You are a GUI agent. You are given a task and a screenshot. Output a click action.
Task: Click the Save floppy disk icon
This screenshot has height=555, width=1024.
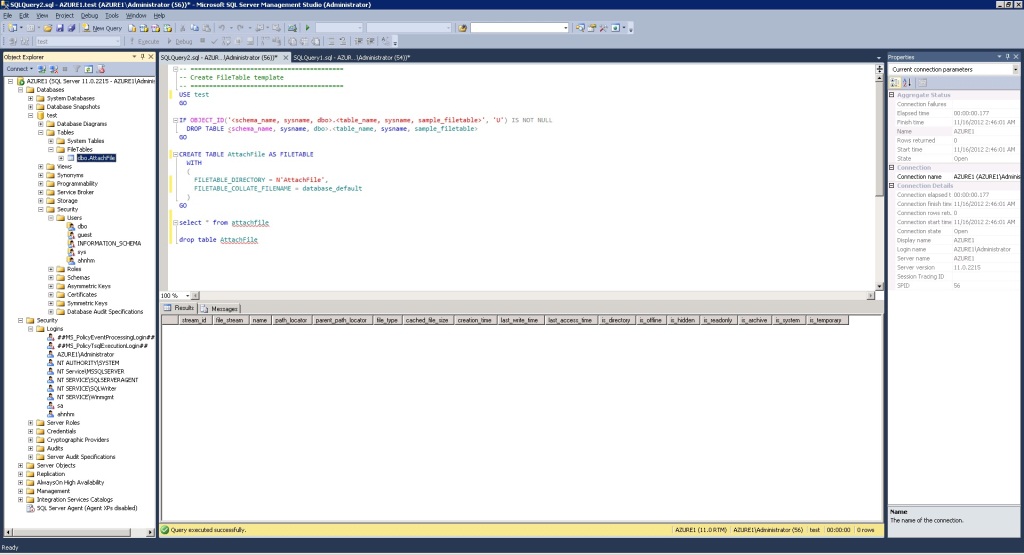(59, 28)
